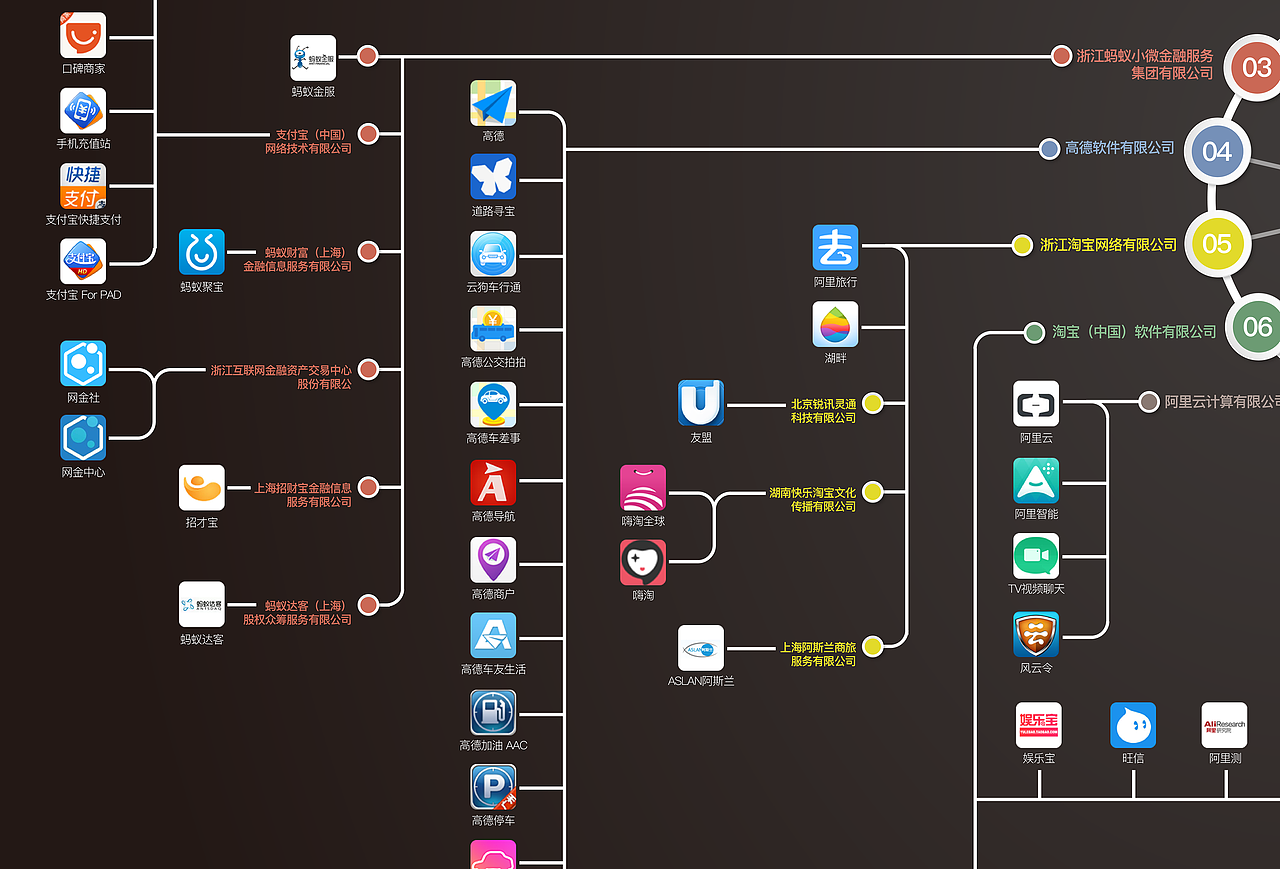
Task: Select 蚂蚁达客（上海）股权众筹 label
Action: [297, 612]
